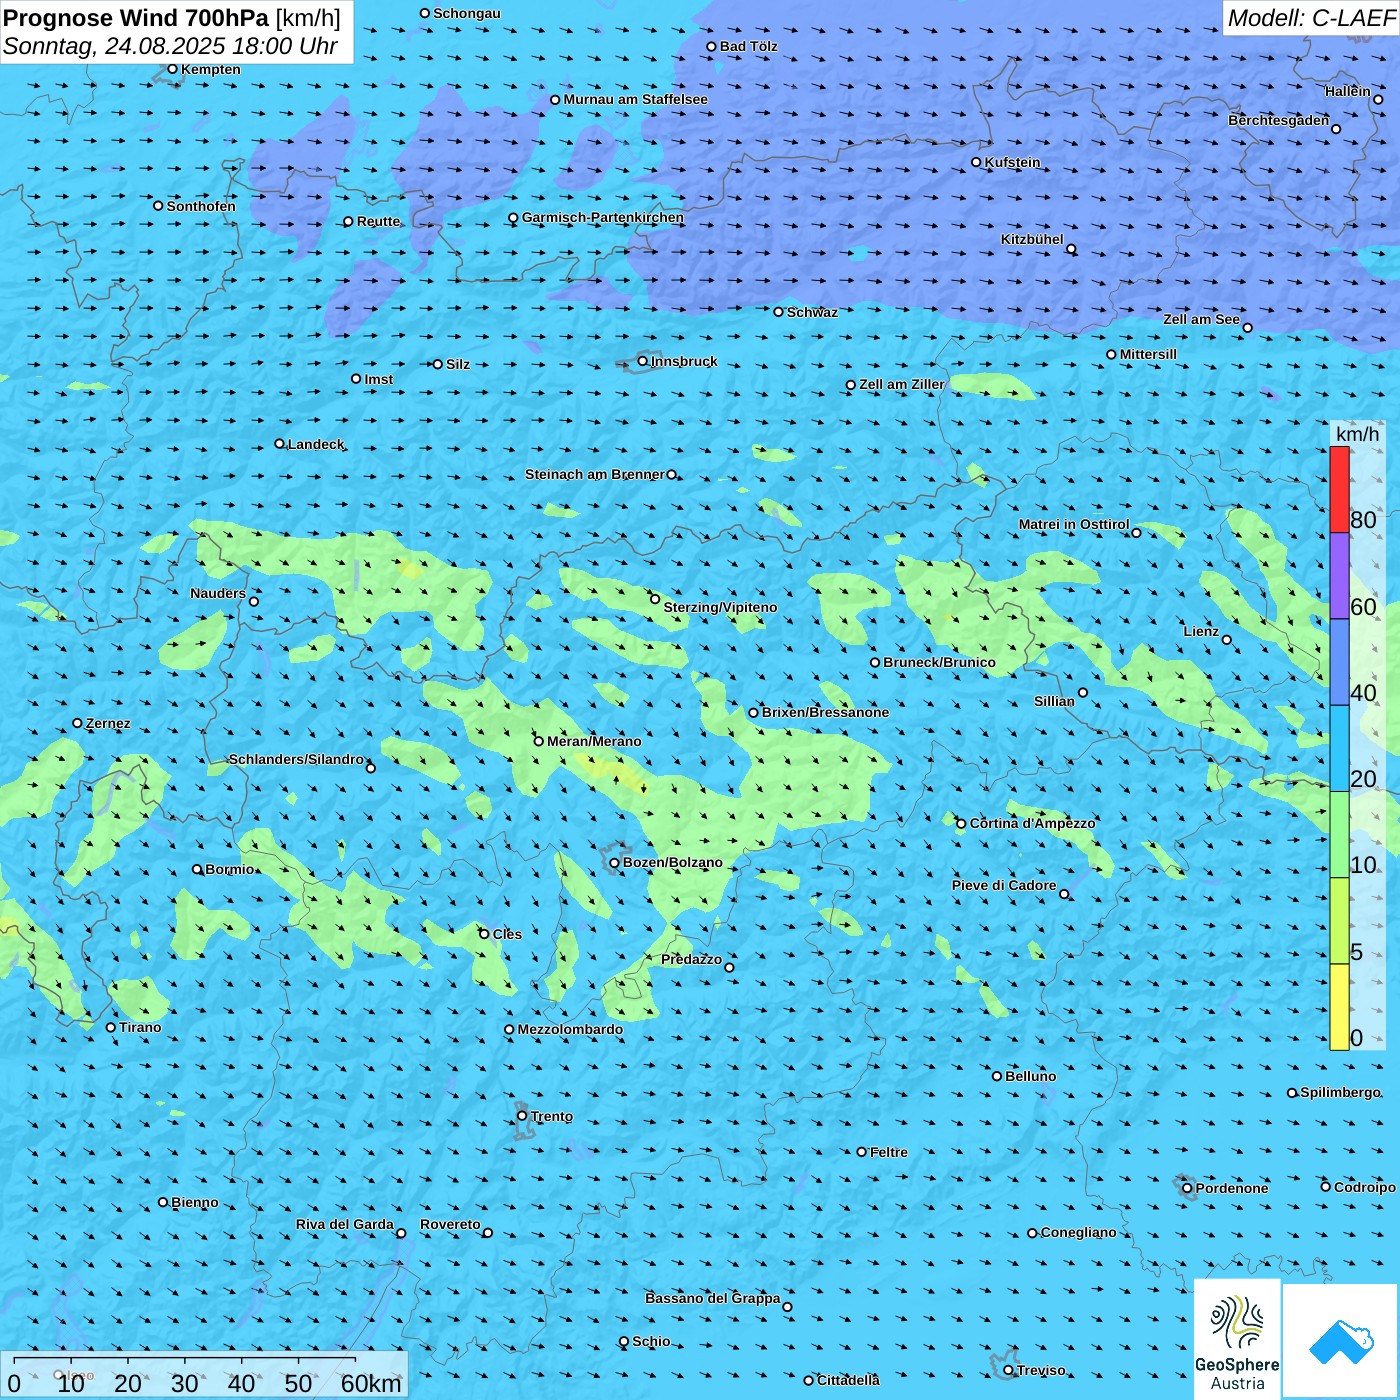Click the 'Berchtesgaden' label
The width and height of the screenshot is (1400, 1400).
tap(1279, 120)
